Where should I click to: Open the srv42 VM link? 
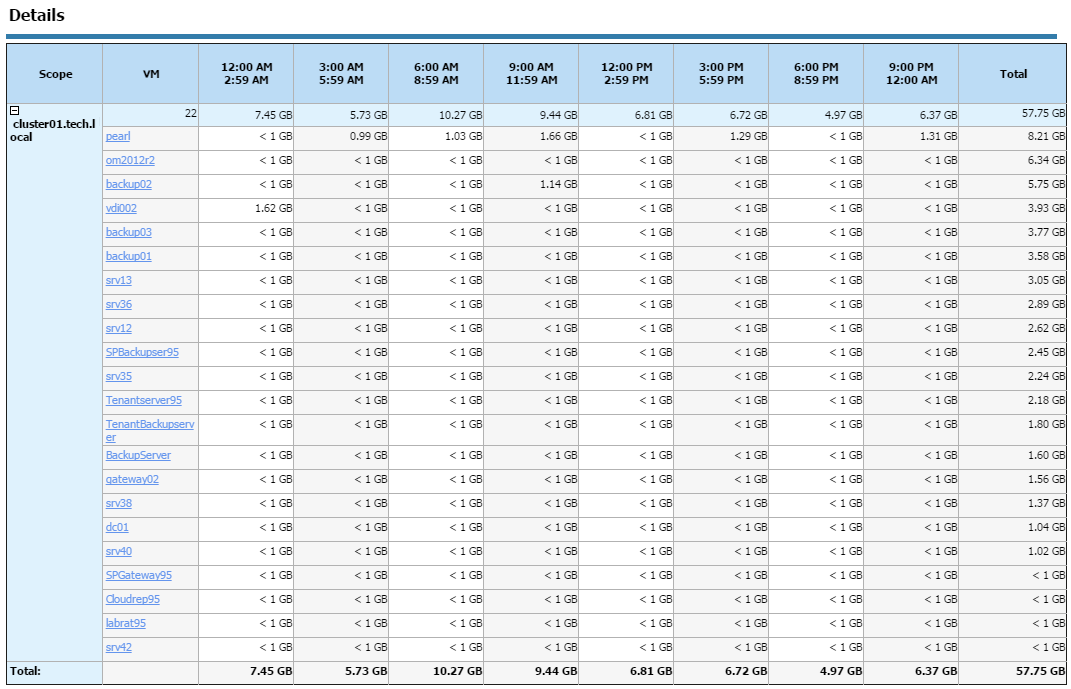(x=119, y=647)
